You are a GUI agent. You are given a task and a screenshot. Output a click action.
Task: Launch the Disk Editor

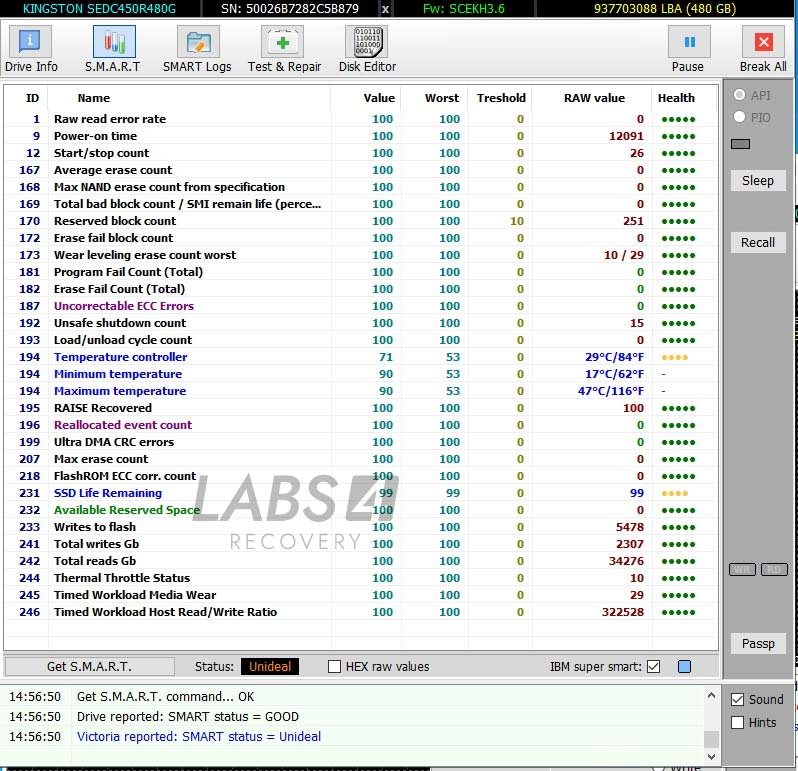click(367, 50)
